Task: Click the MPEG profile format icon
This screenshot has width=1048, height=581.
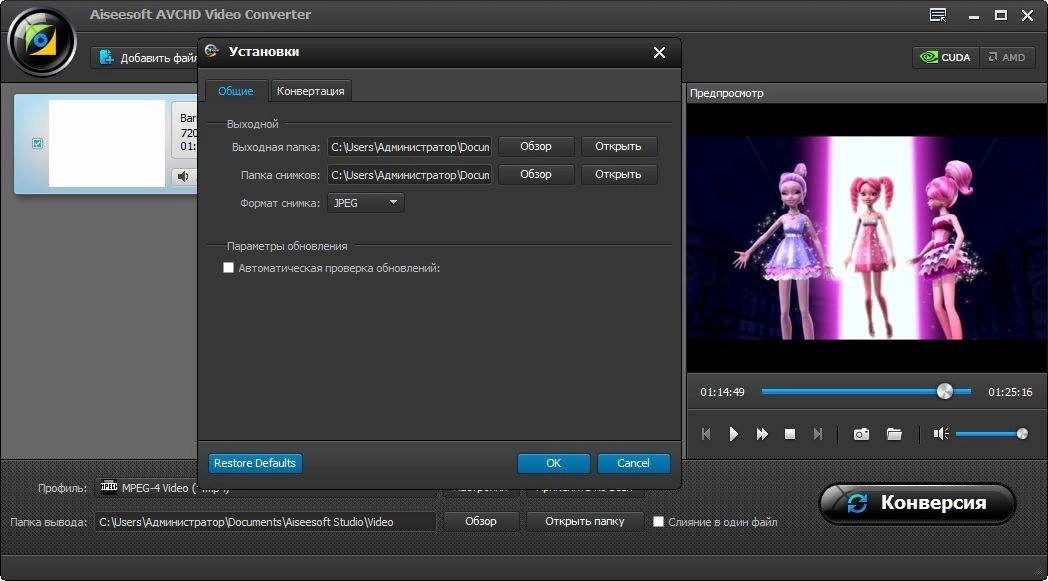Action: point(109,487)
